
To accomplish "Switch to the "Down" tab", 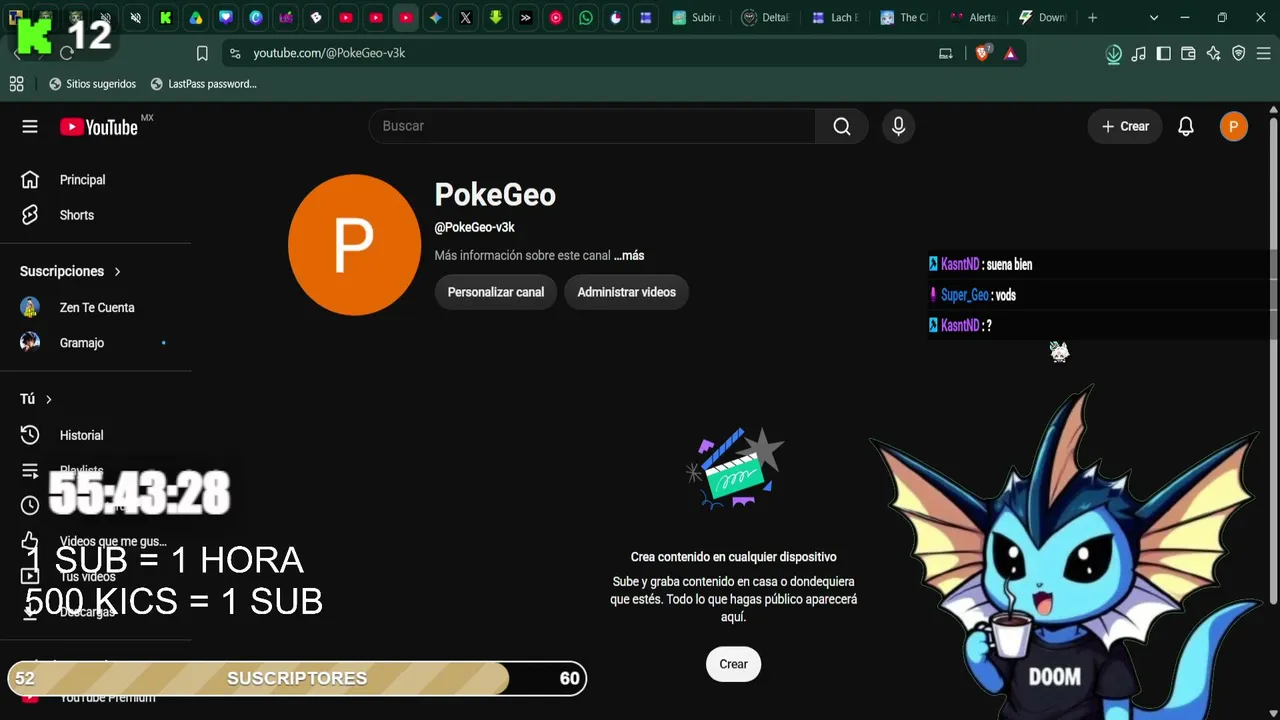I will pos(1043,17).
